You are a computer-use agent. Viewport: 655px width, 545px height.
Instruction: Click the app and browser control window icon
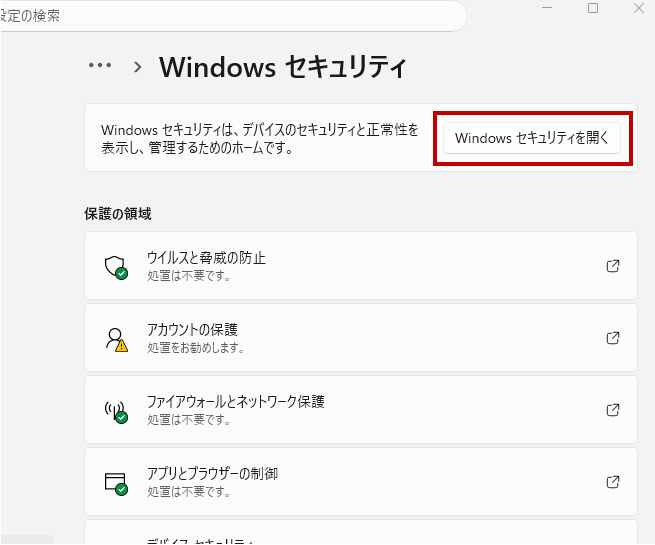[116, 484]
